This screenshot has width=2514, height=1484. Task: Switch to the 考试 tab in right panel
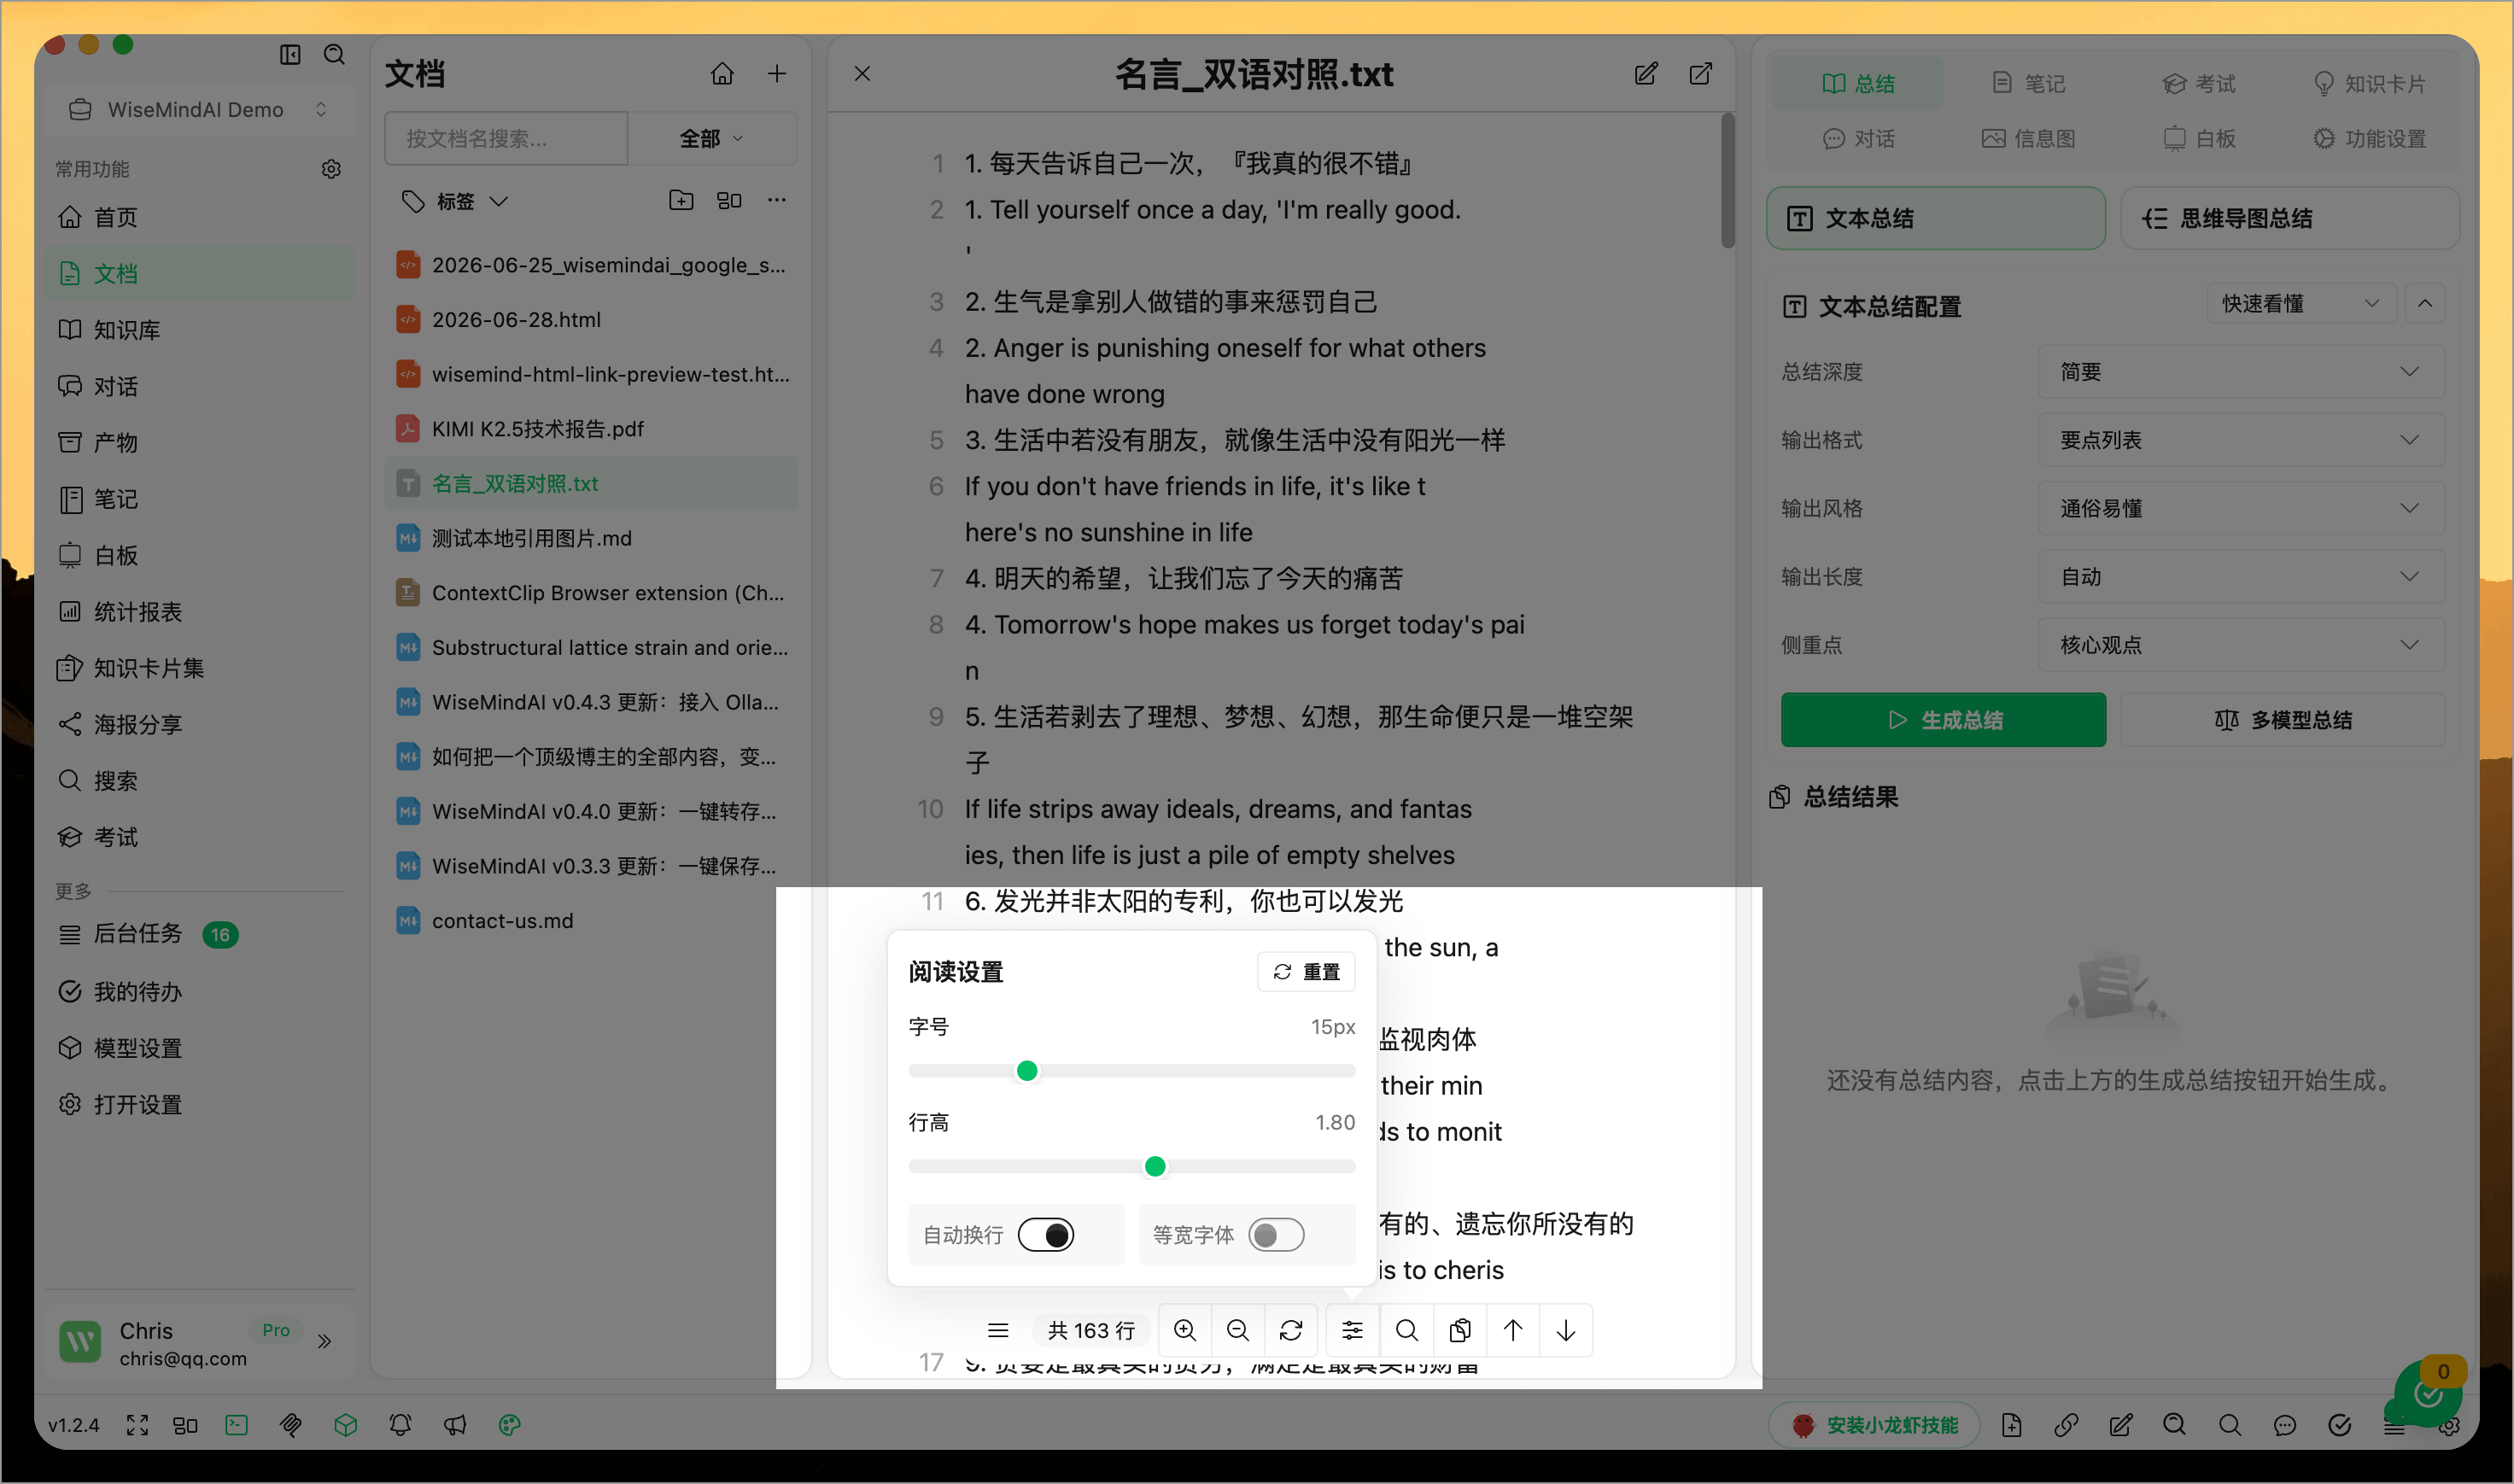tap(2199, 83)
